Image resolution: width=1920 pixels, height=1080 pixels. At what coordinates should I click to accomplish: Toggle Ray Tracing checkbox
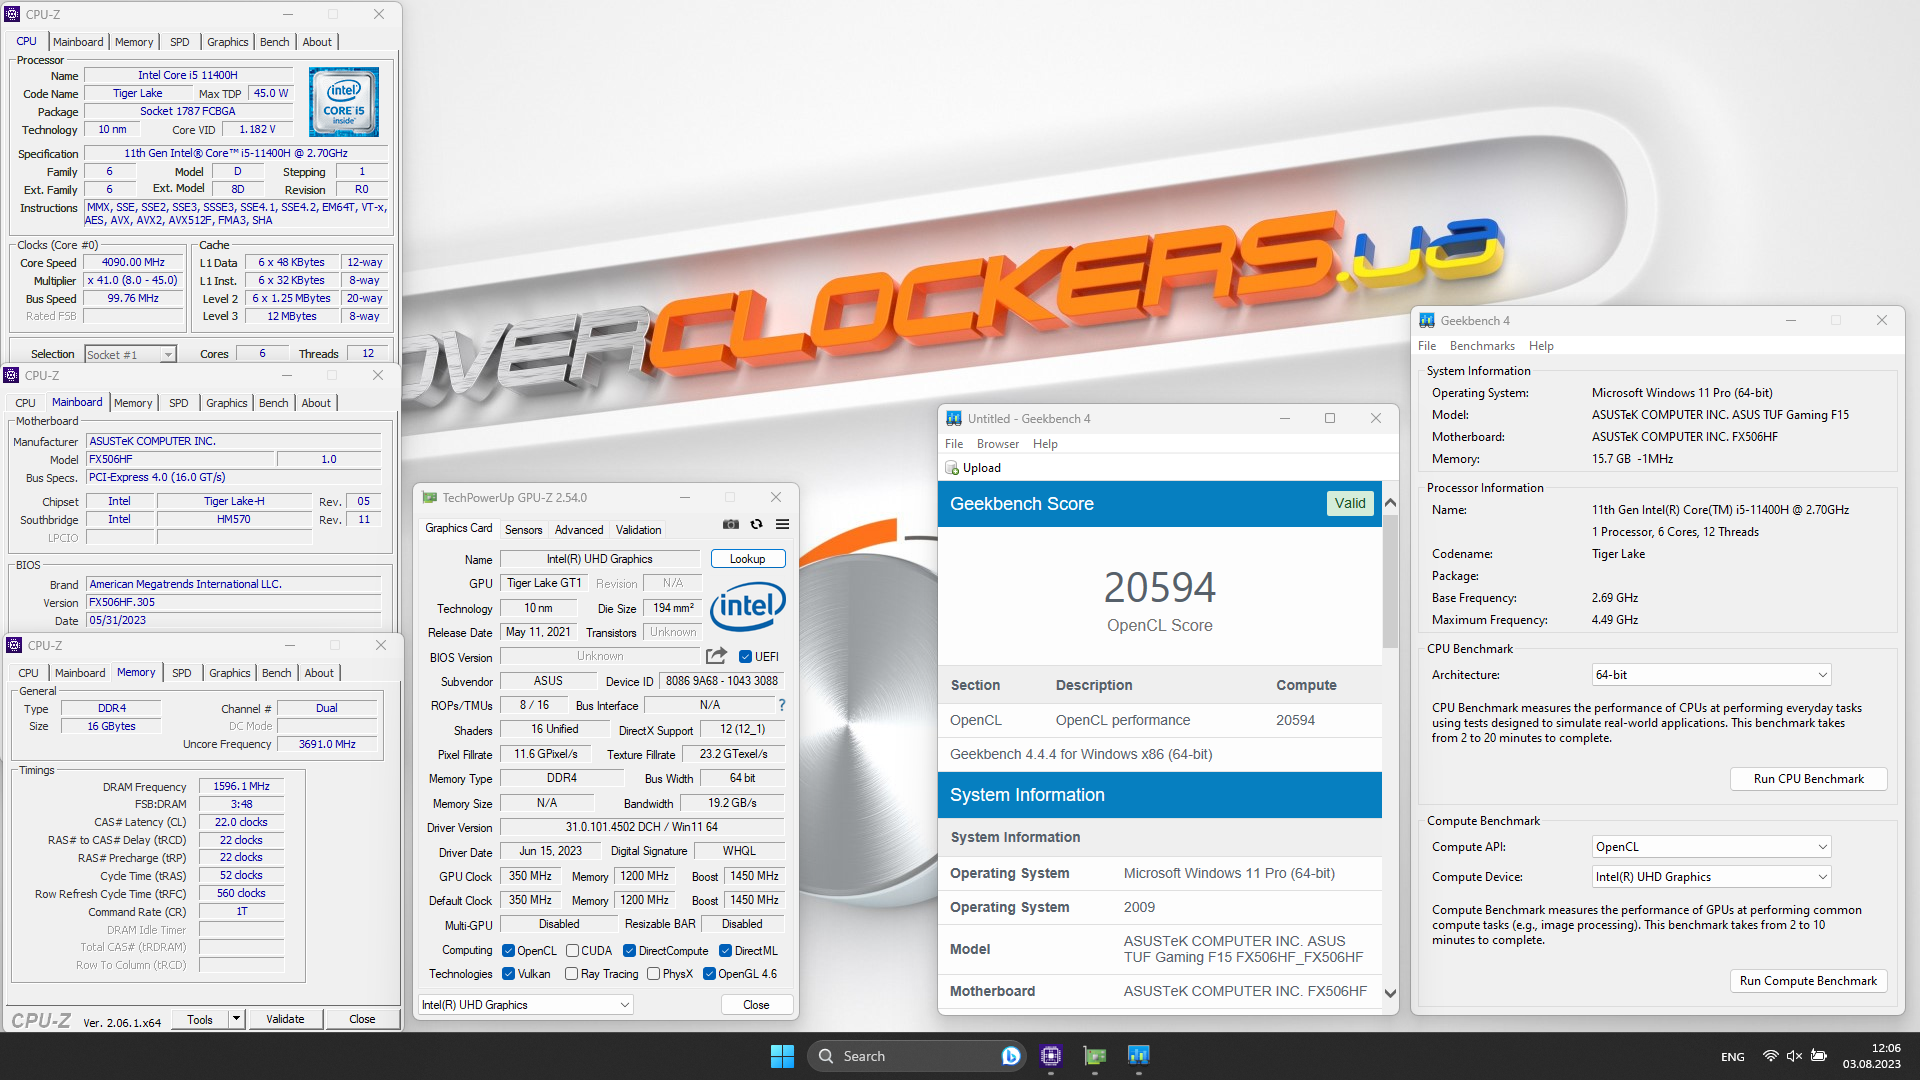click(x=571, y=974)
